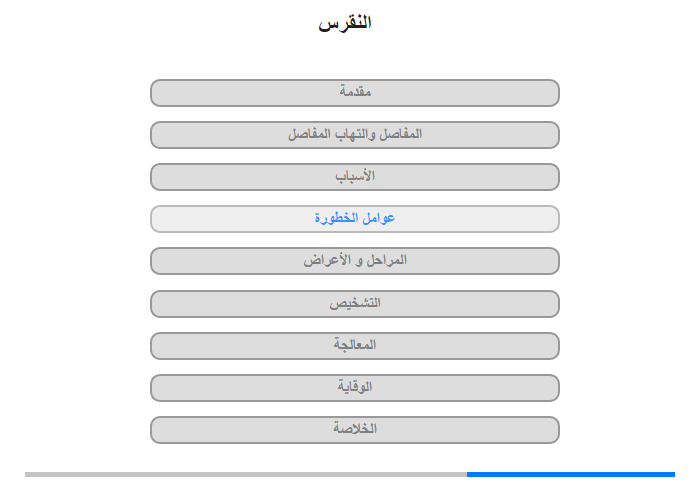Select the blue-text risk factors button
Screen dimensions: 700x480
click(x=354, y=219)
